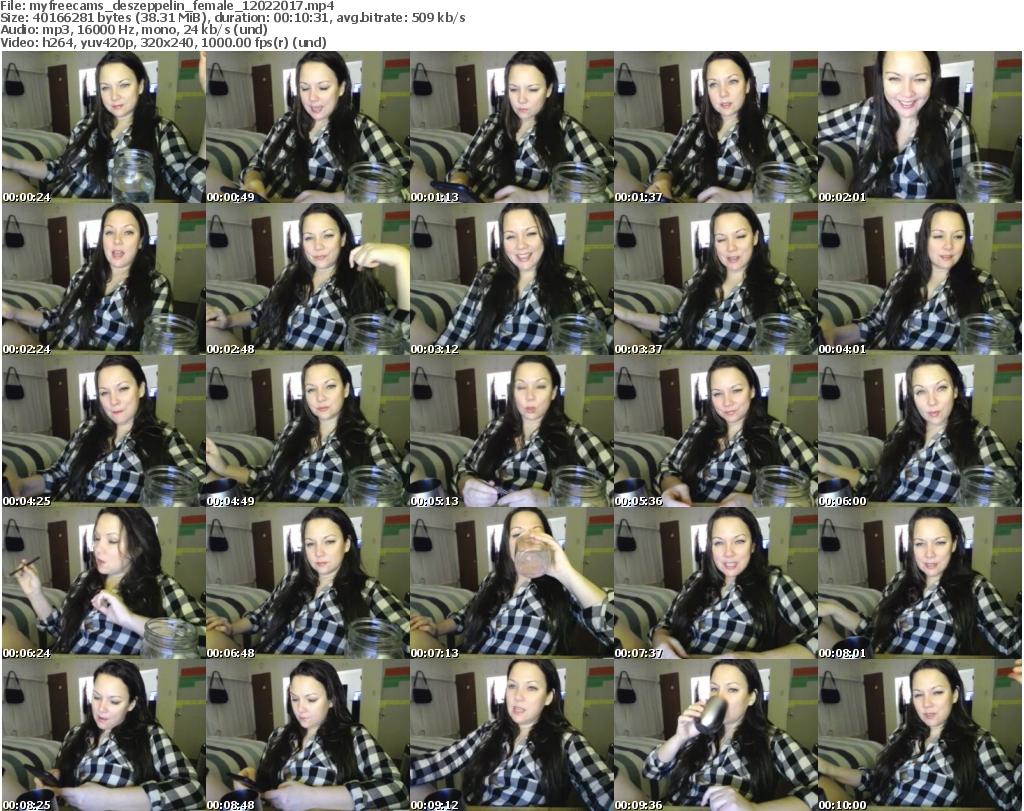The width and height of the screenshot is (1024, 811).
Task: Choose the 00:08:48 thumbnail
Action: click(308, 735)
